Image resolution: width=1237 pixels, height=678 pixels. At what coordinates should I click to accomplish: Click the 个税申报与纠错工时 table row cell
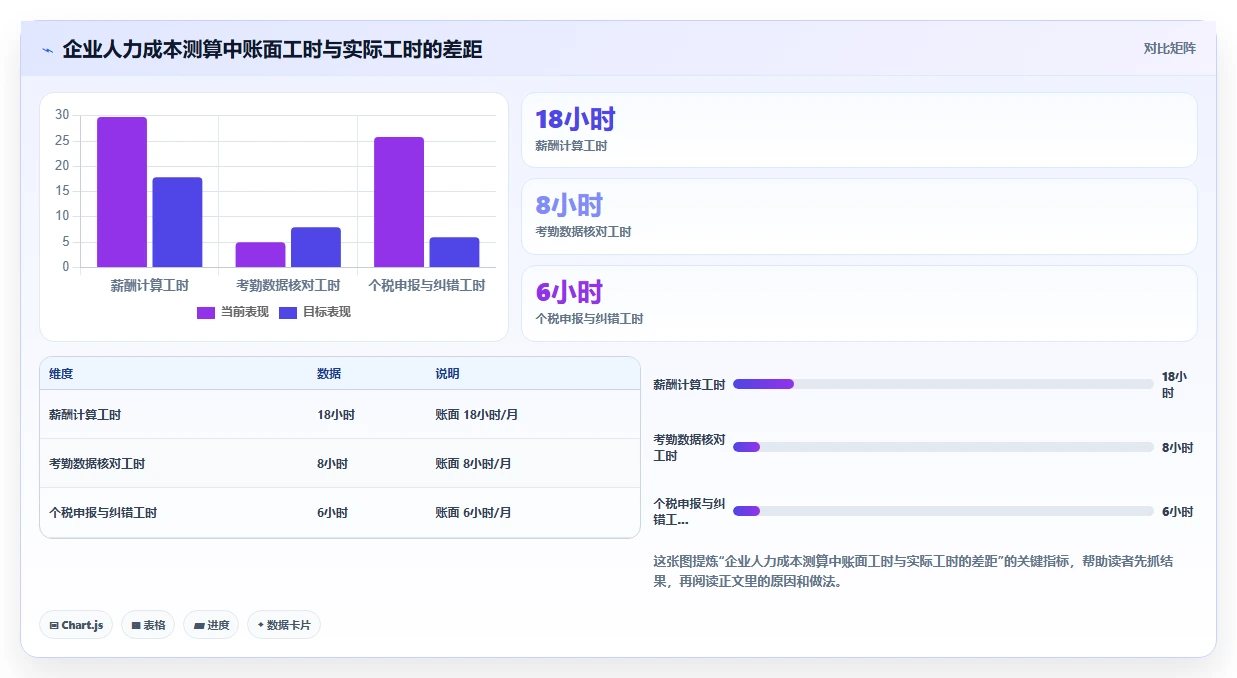pyautogui.click(x=103, y=512)
